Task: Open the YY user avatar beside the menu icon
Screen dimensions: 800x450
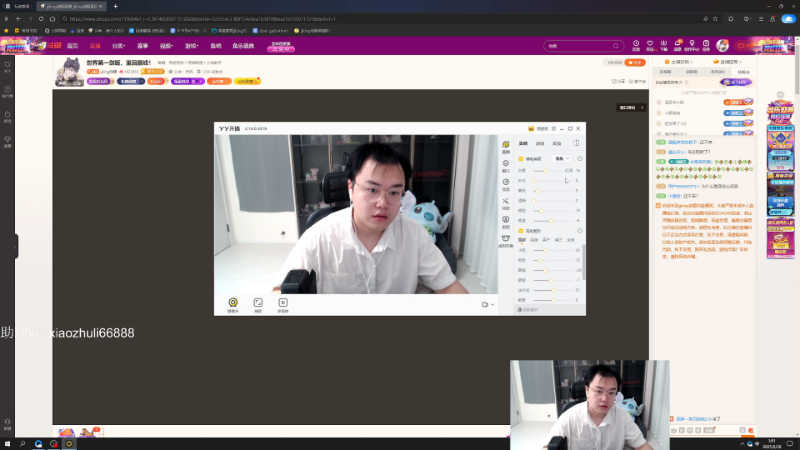Action: click(x=531, y=129)
